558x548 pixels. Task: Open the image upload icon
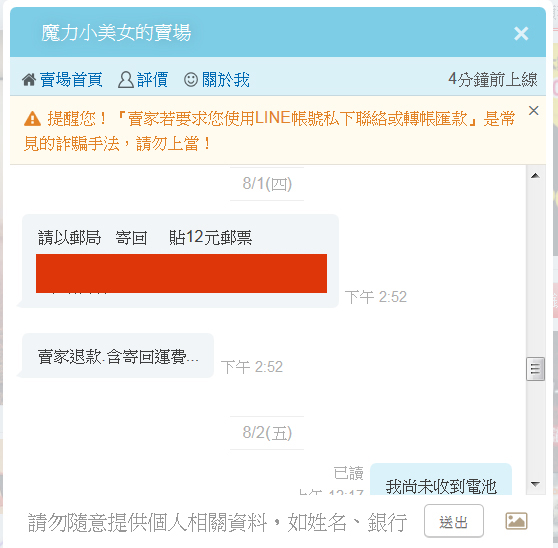(516, 521)
